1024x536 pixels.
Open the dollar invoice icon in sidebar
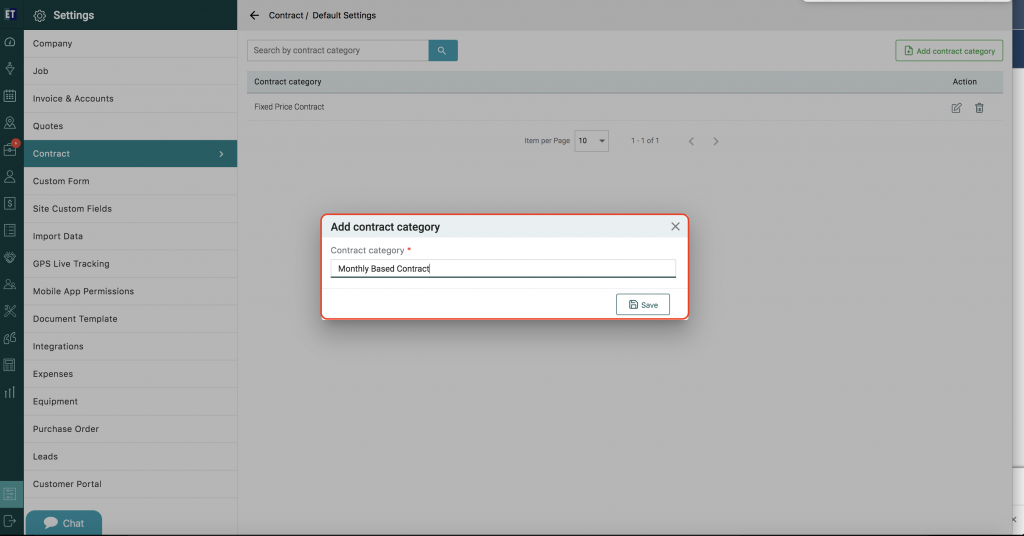pyautogui.click(x=10, y=203)
